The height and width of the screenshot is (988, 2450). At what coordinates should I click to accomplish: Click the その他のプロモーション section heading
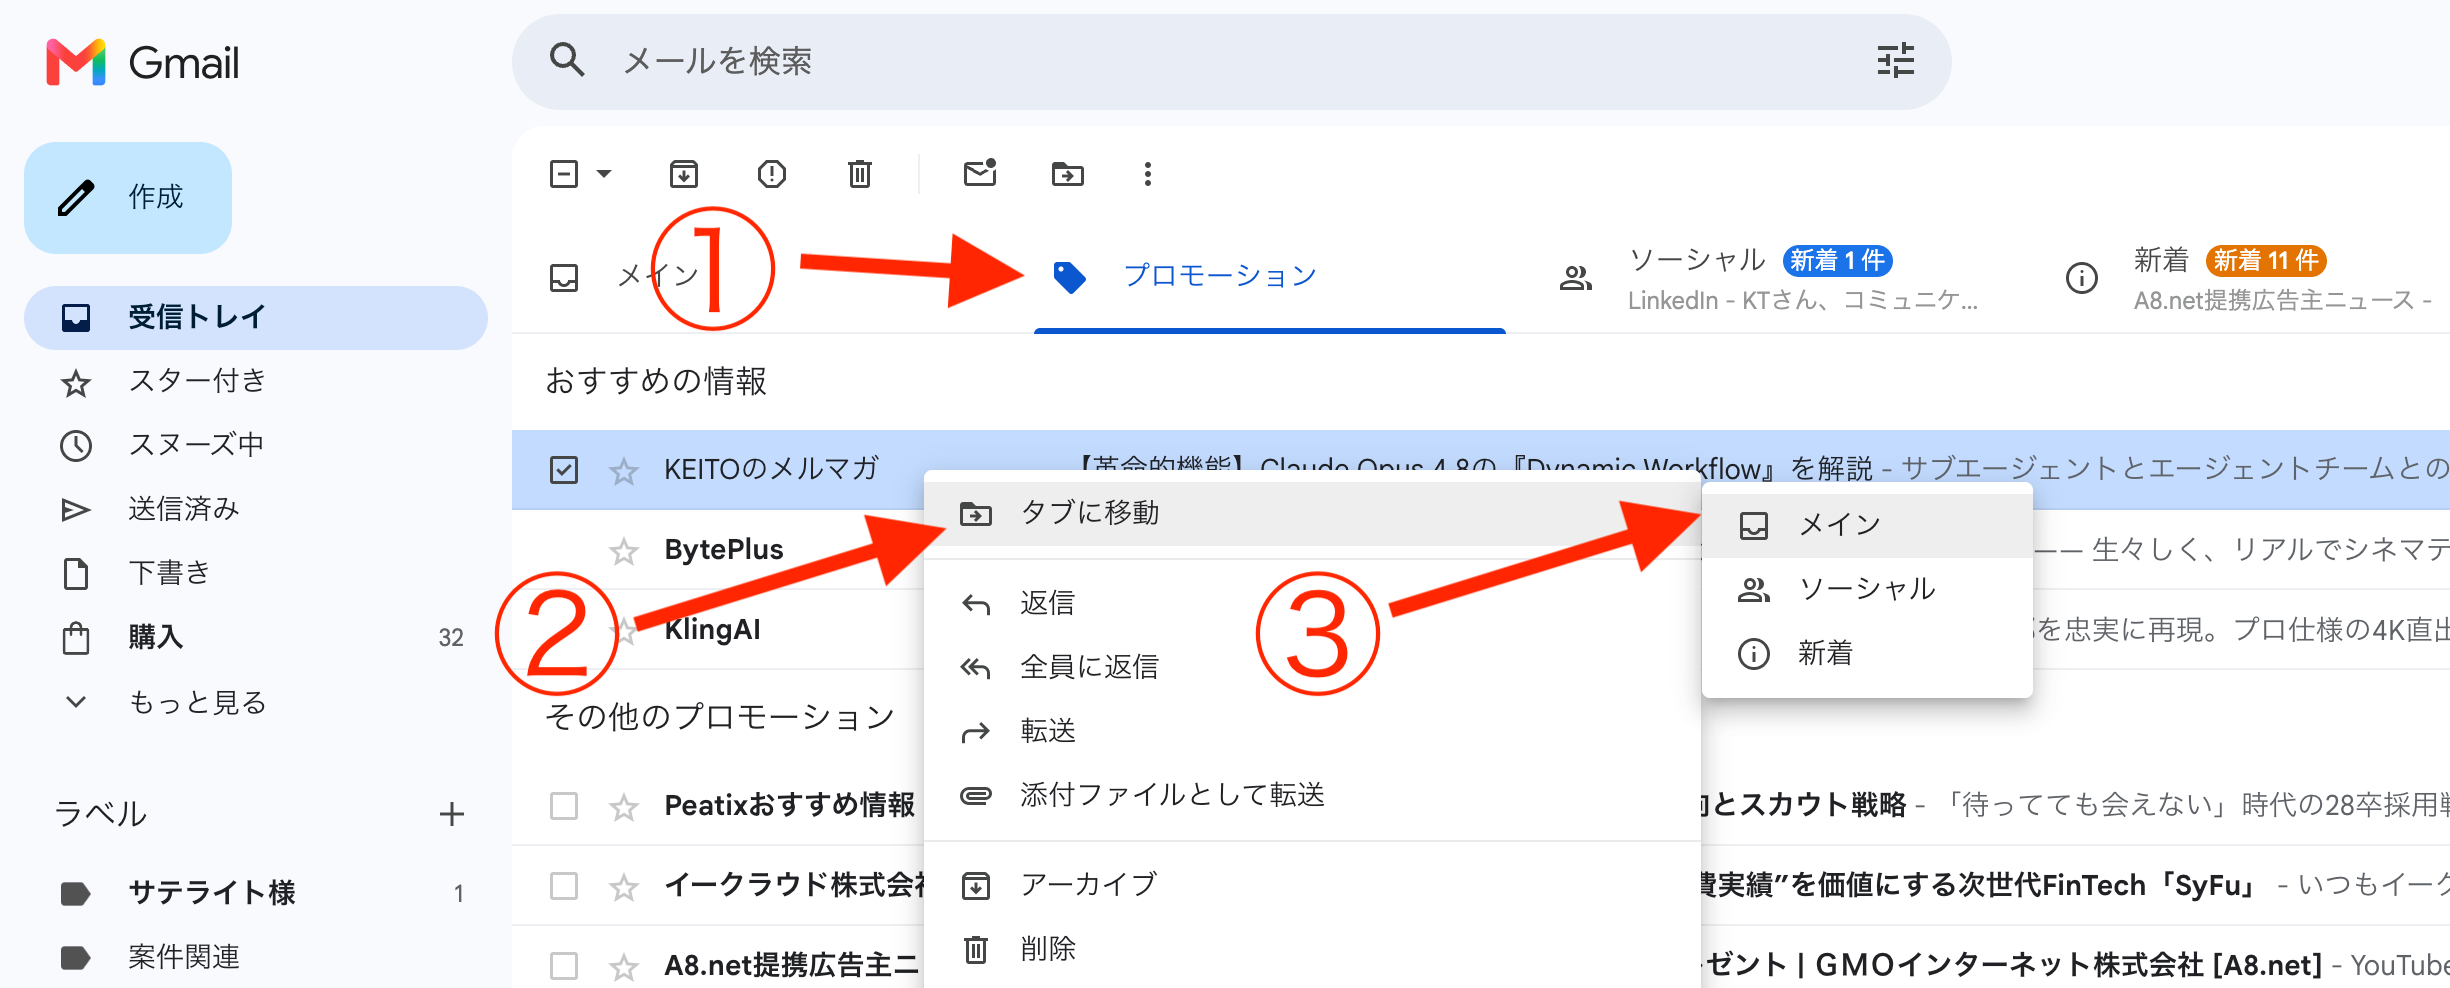[x=720, y=717]
